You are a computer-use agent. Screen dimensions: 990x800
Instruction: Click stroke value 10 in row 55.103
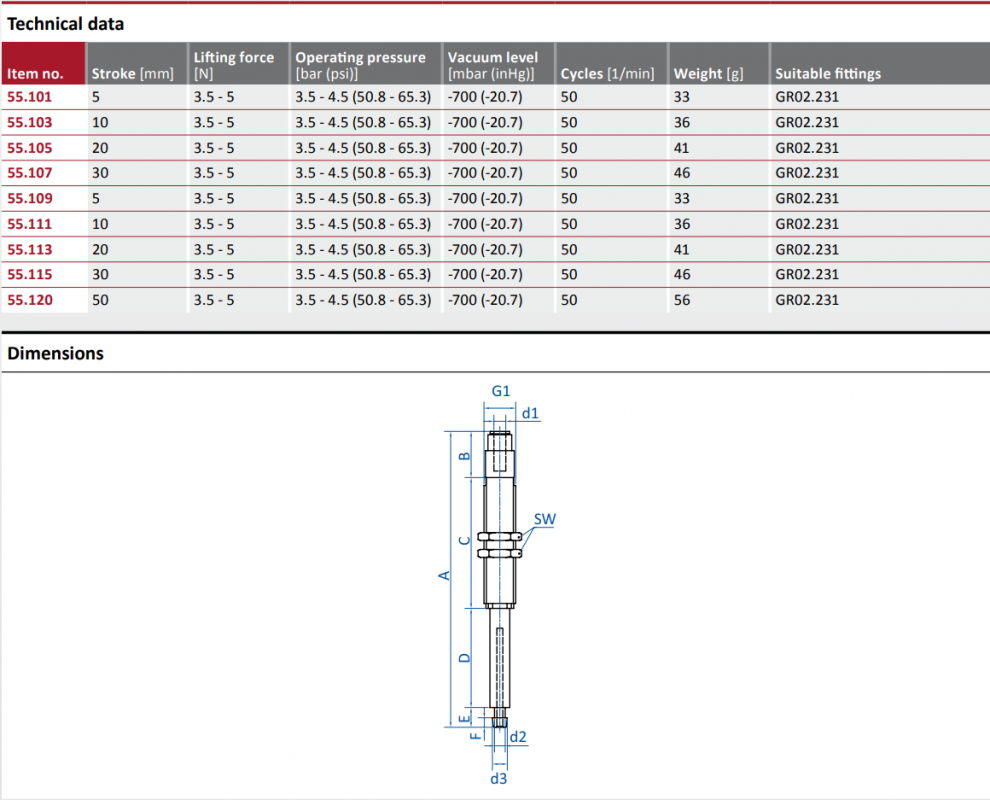[x=100, y=122]
